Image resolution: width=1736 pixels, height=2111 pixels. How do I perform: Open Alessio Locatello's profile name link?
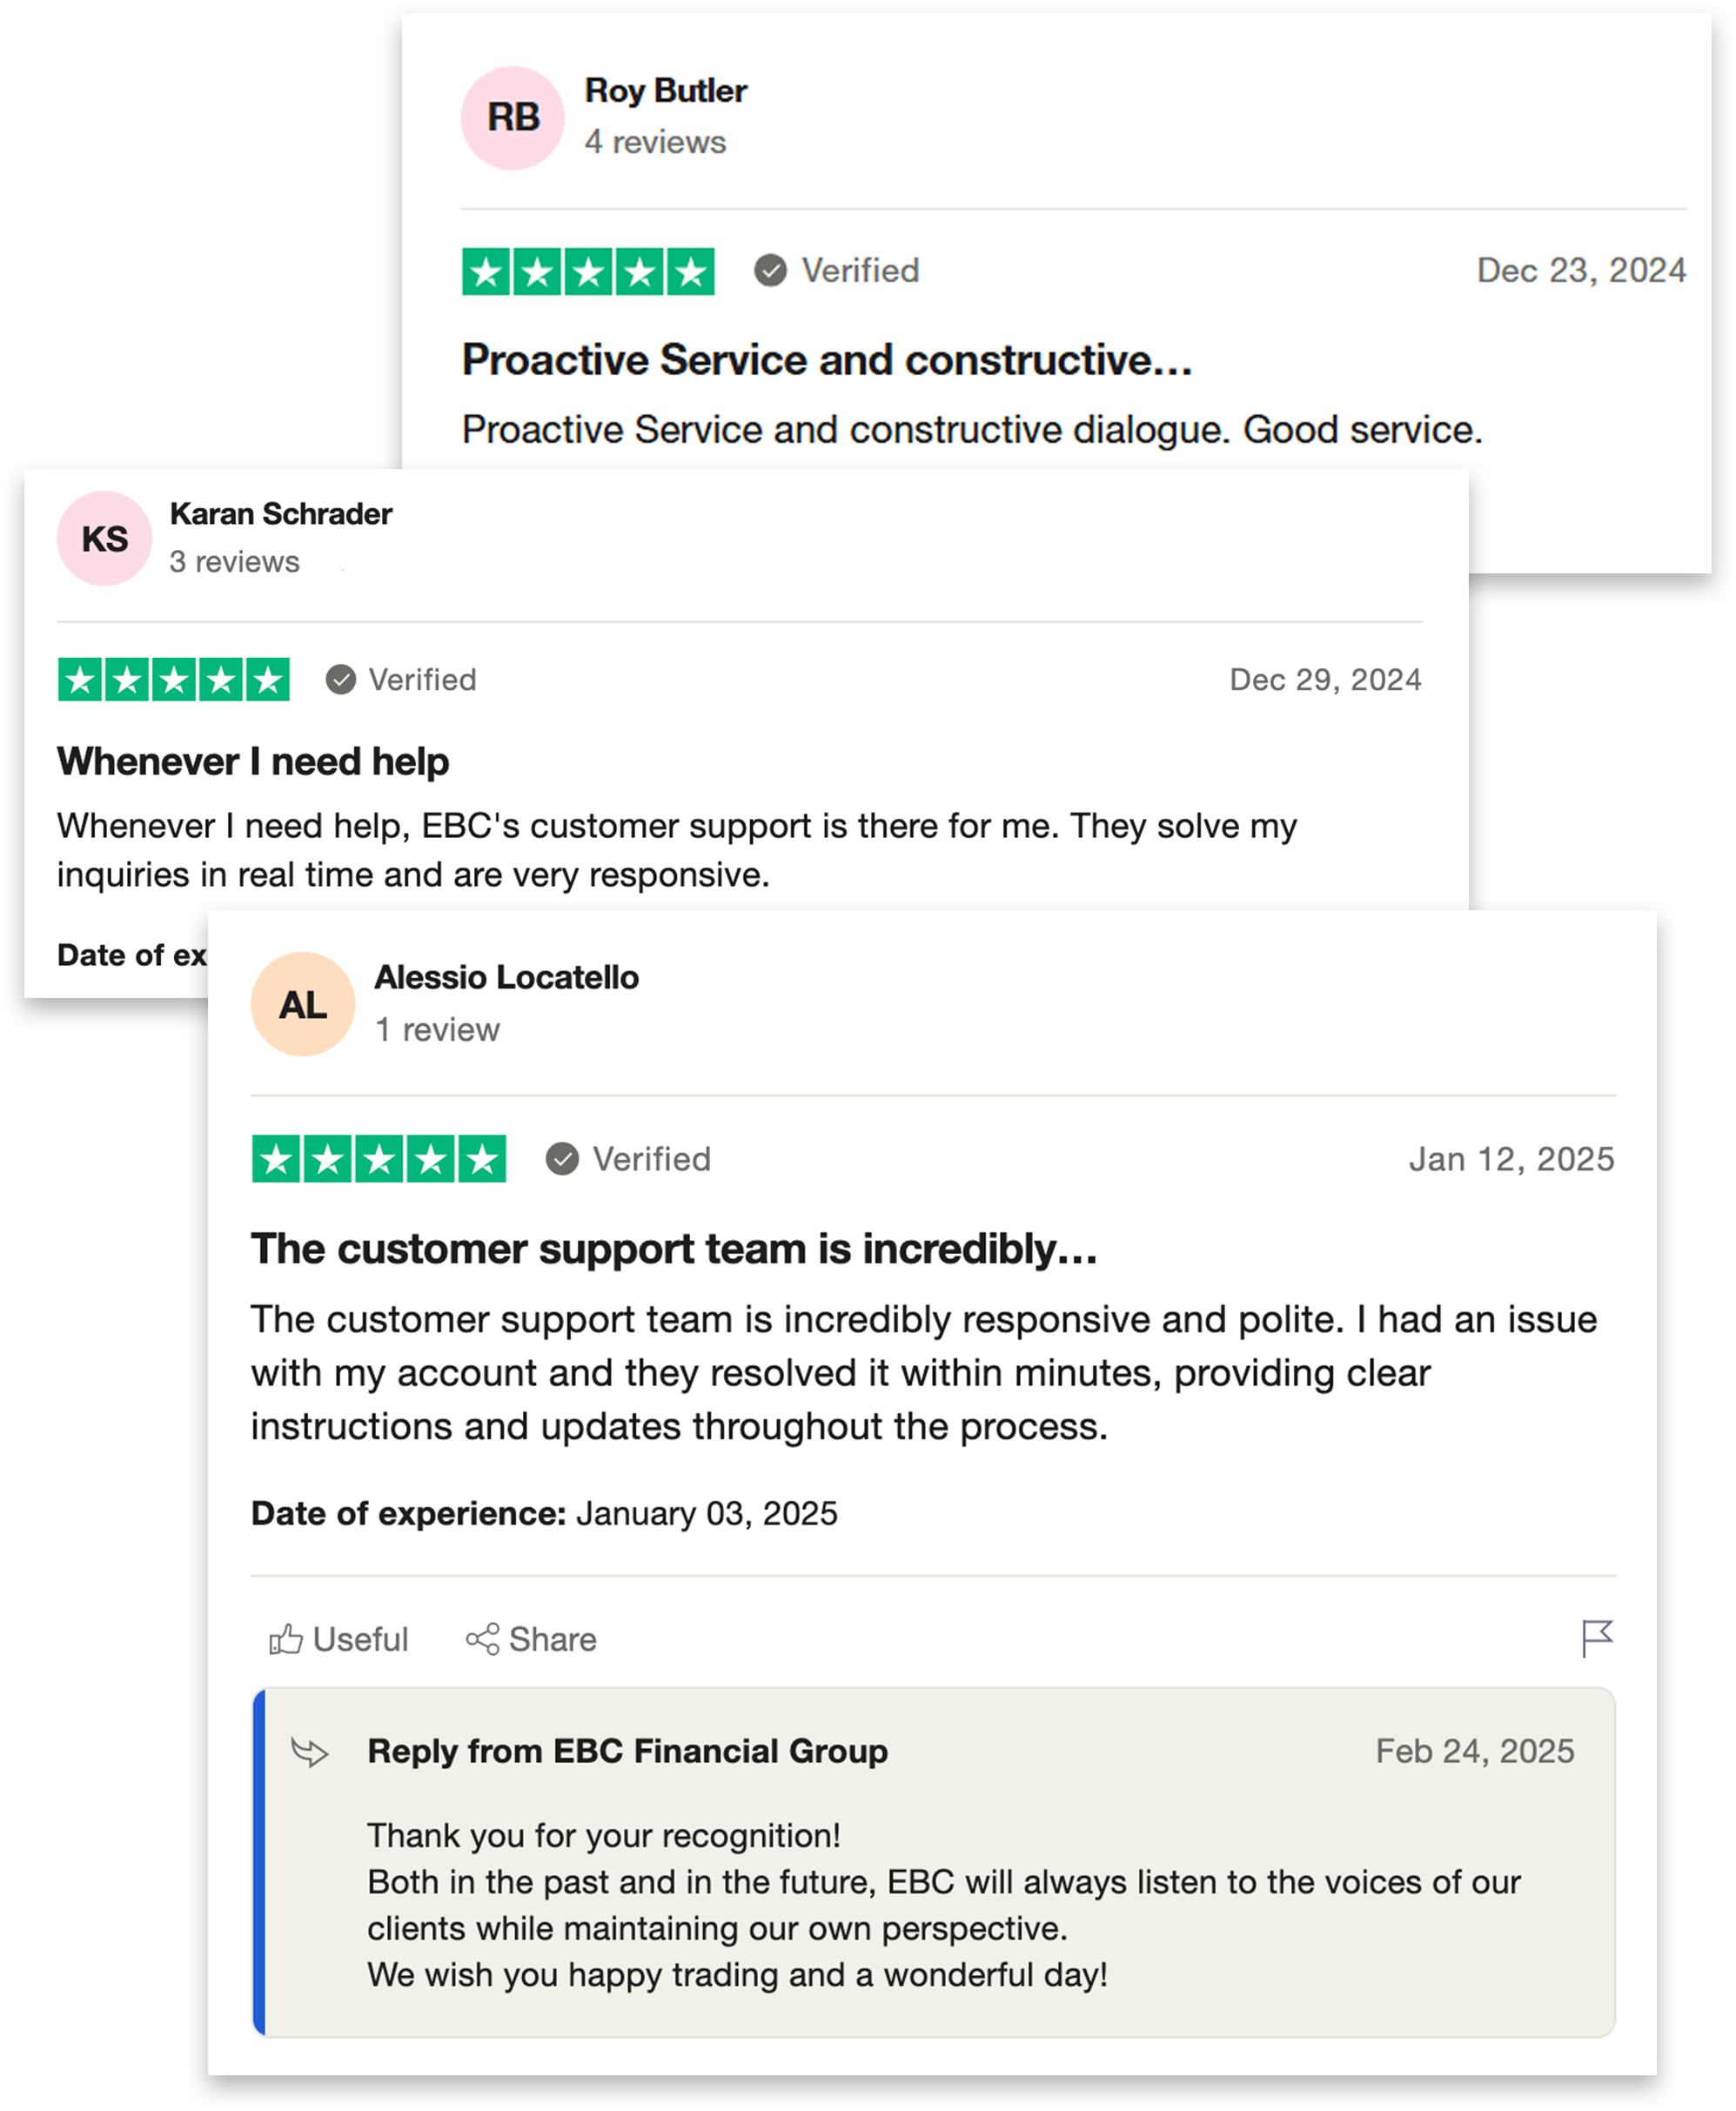point(507,977)
